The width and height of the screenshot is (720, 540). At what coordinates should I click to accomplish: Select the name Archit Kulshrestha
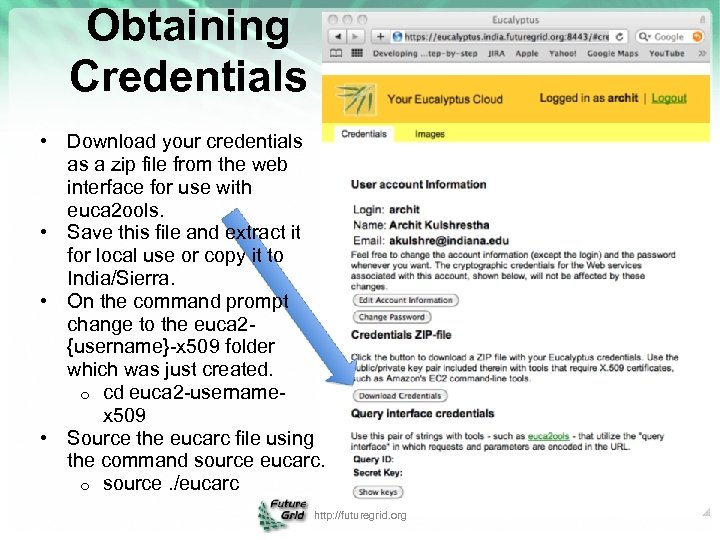click(439, 225)
